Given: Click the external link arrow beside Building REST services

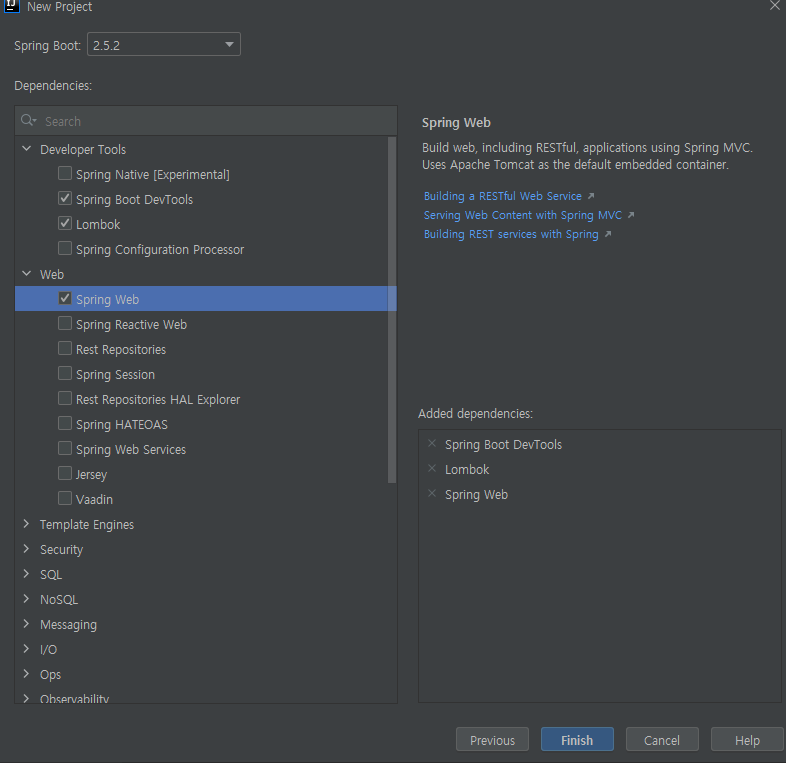Looking at the screenshot, I should point(608,234).
